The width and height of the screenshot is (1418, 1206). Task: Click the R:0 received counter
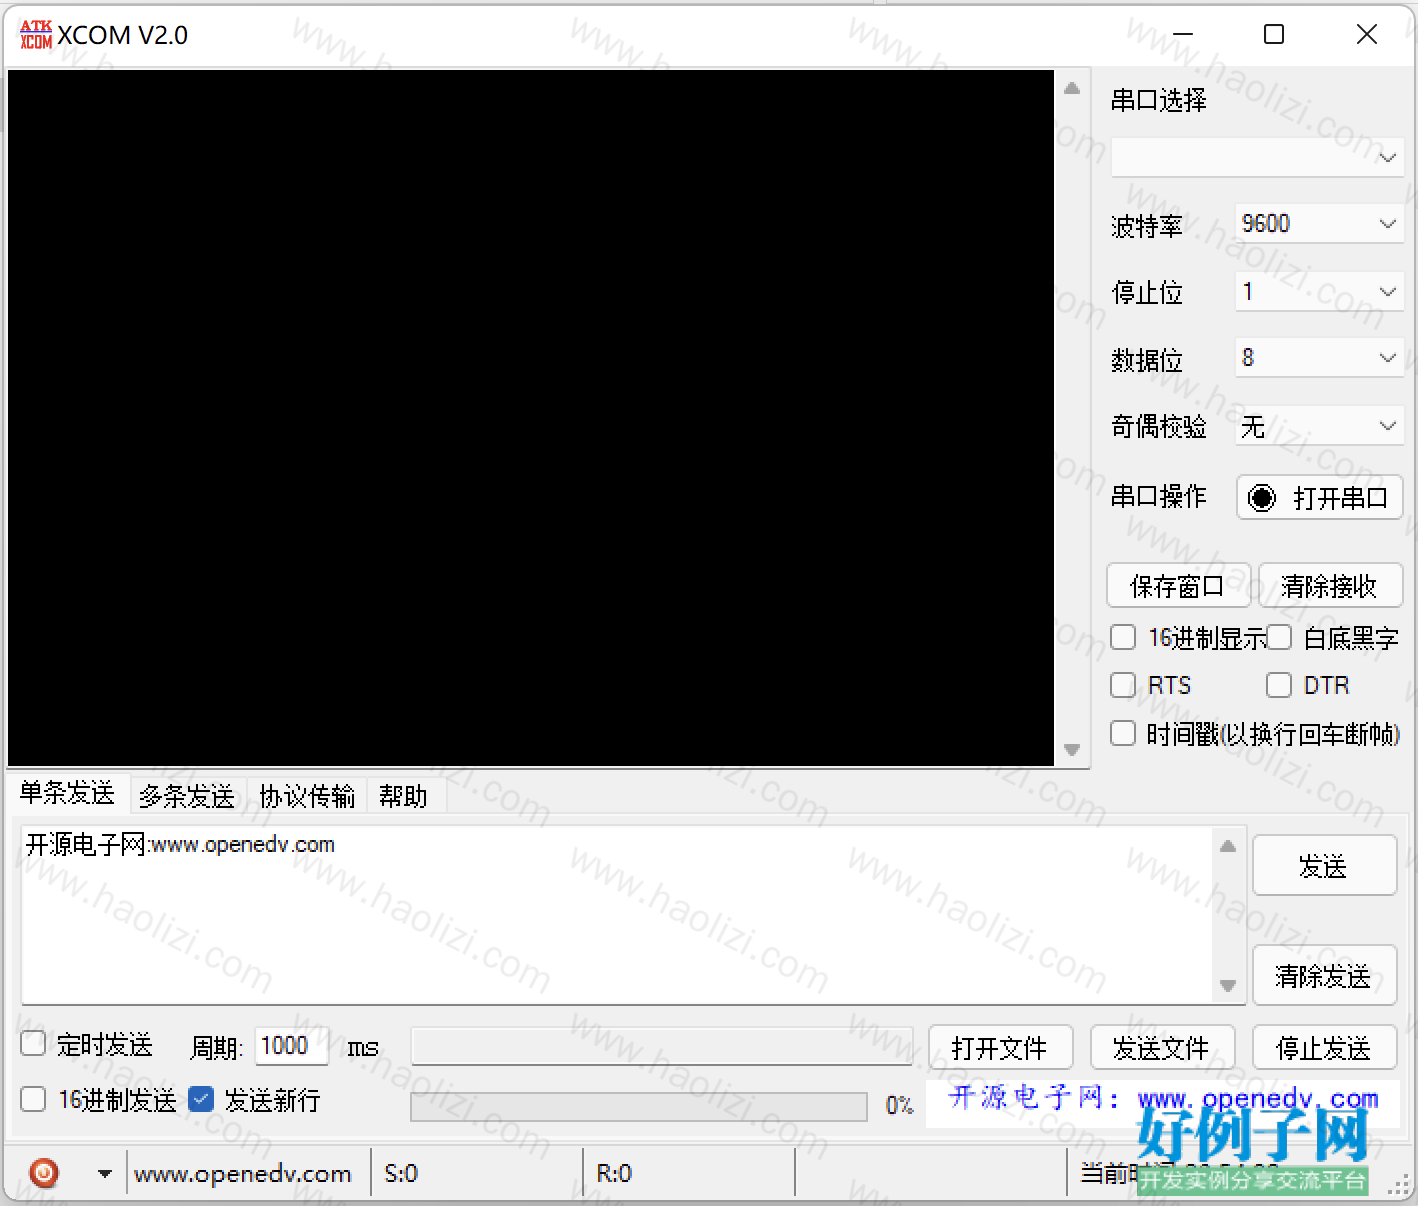pos(614,1173)
